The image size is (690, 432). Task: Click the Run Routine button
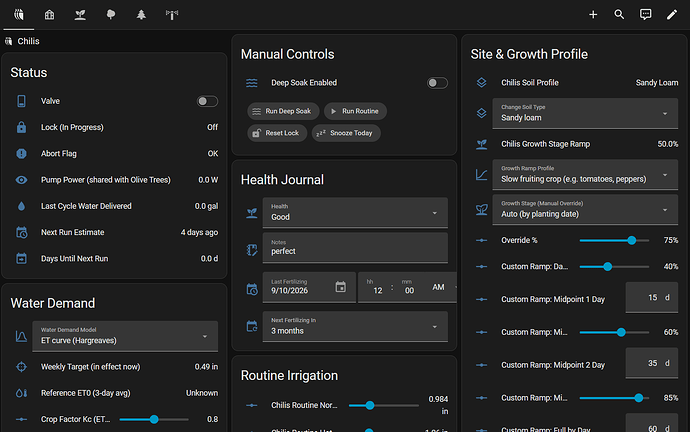(x=355, y=111)
